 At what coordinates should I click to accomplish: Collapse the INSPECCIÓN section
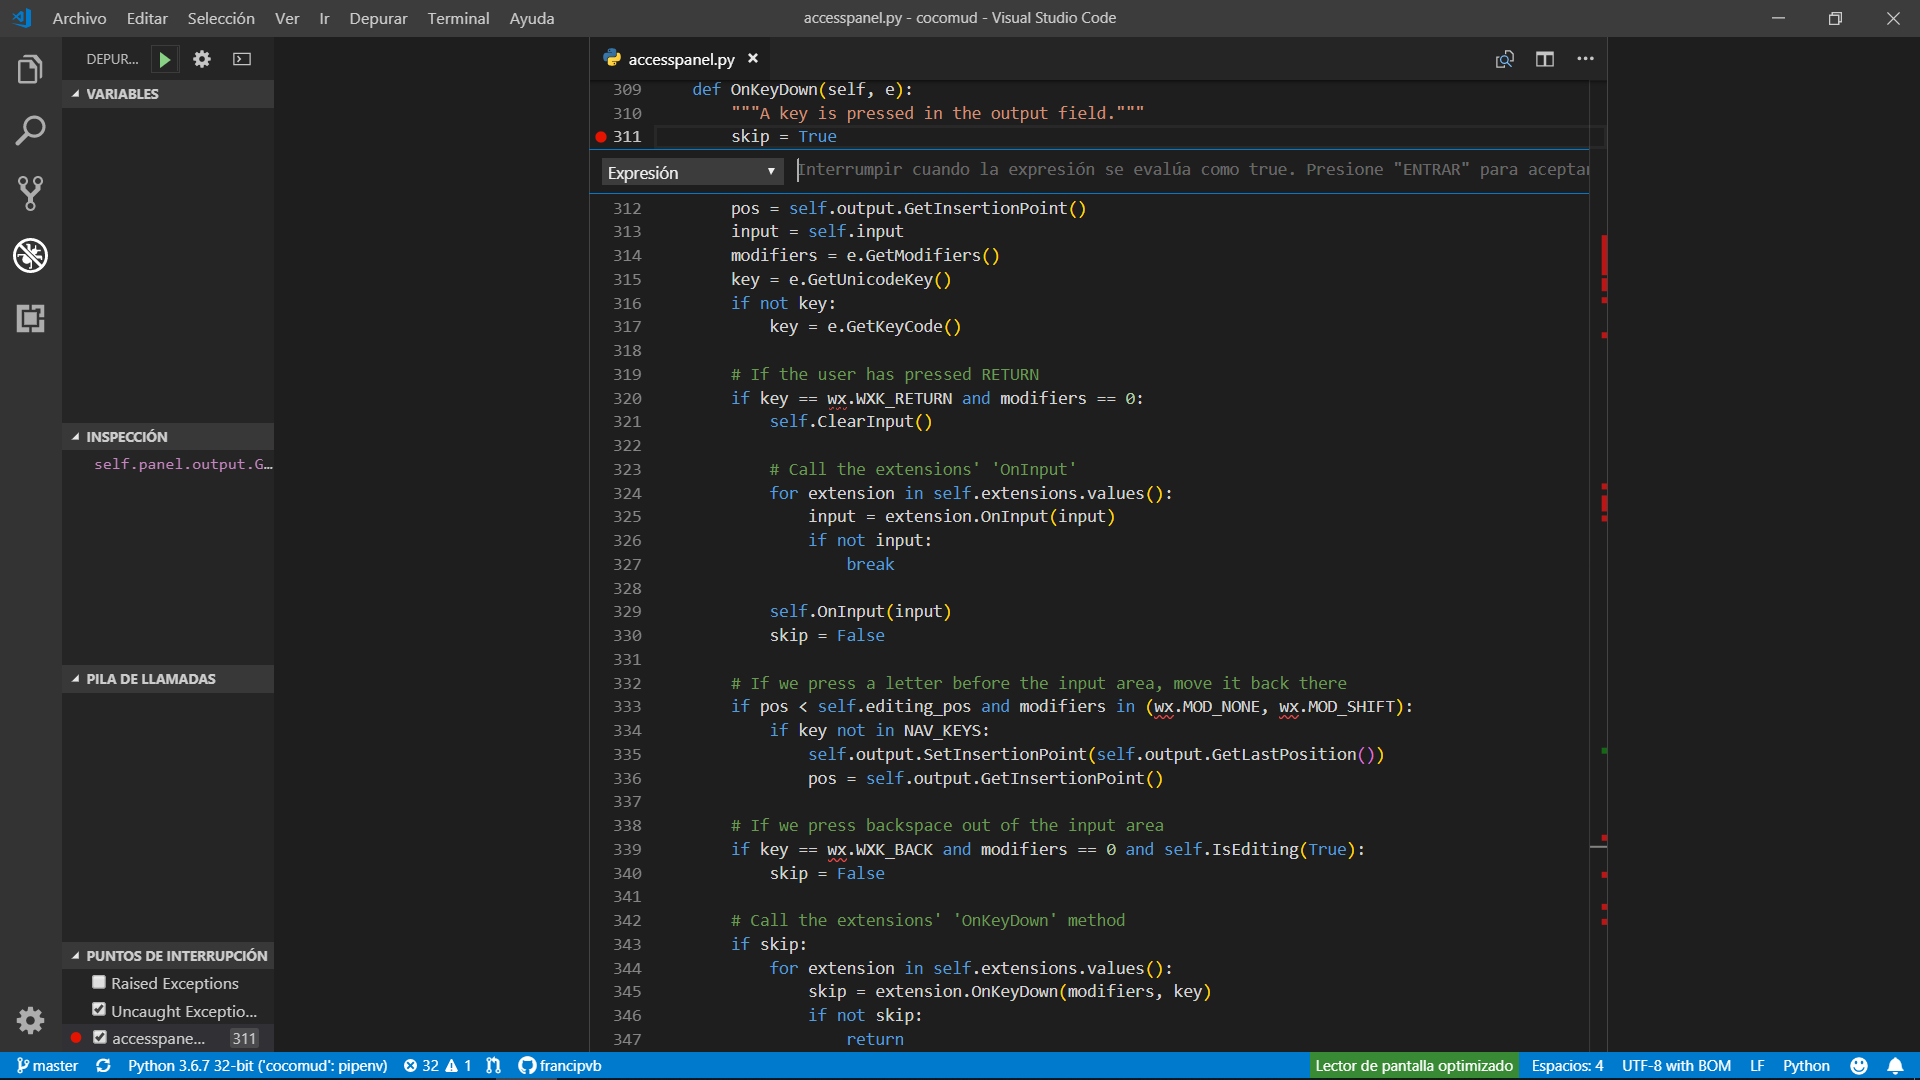pyautogui.click(x=168, y=437)
